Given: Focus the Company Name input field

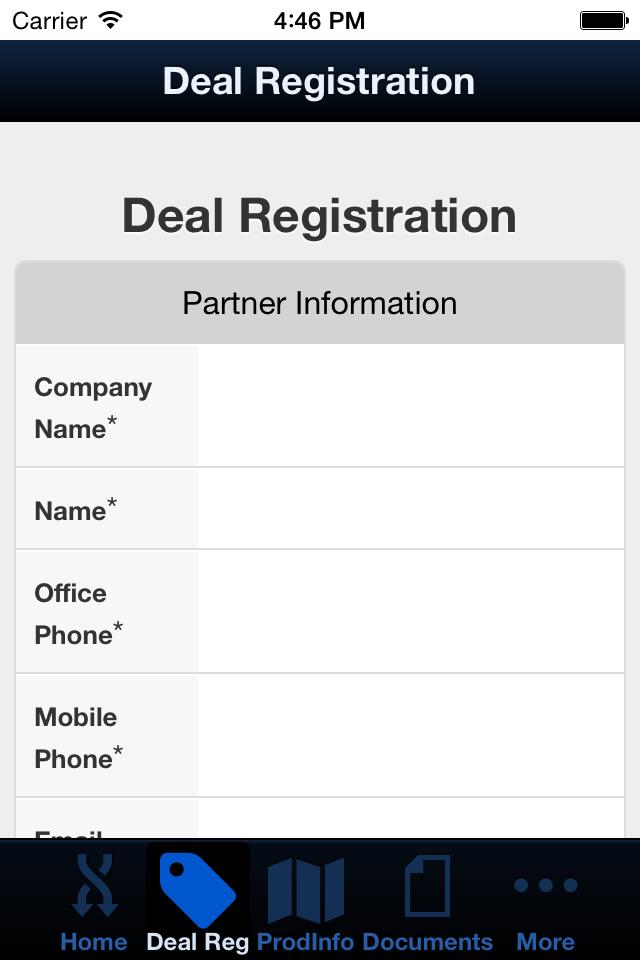Looking at the screenshot, I should point(410,407).
